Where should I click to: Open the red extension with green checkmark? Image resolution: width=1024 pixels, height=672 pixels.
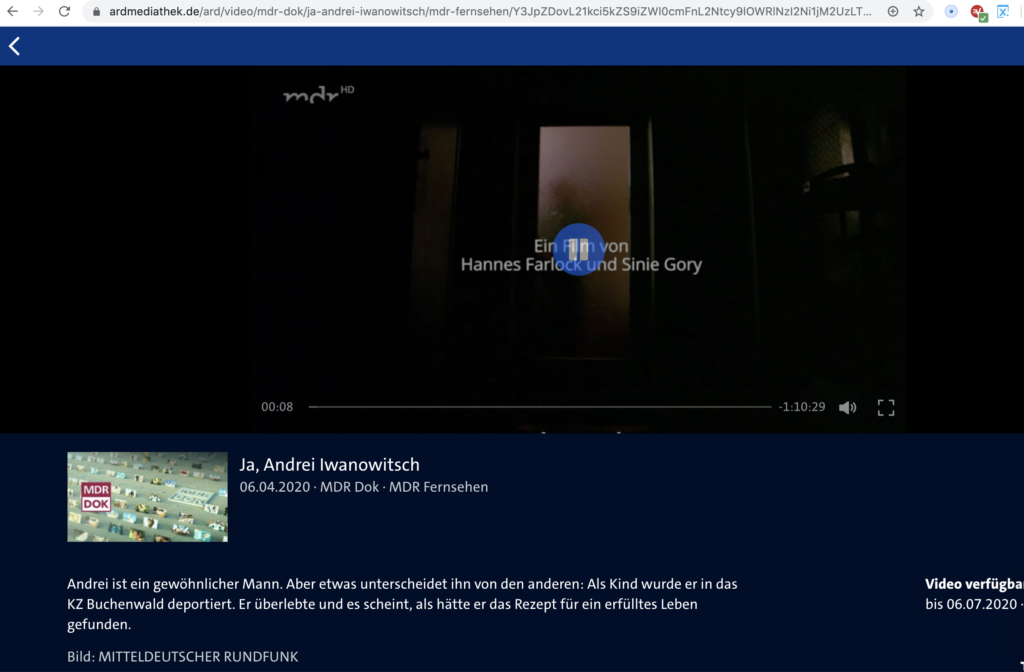[x=978, y=12]
